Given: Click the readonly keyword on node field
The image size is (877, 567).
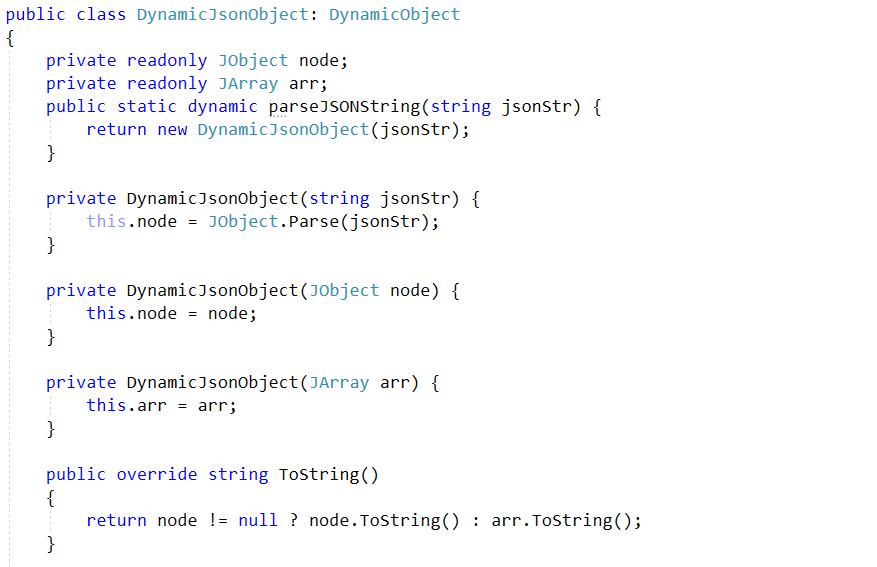Looking at the screenshot, I should point(167,60).
